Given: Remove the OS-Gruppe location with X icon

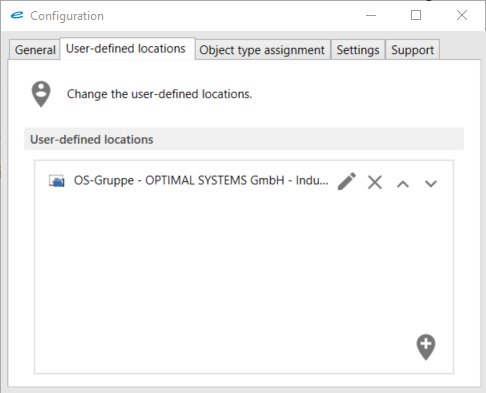Looking at the screenshot, I should click(x=375, y=182).
